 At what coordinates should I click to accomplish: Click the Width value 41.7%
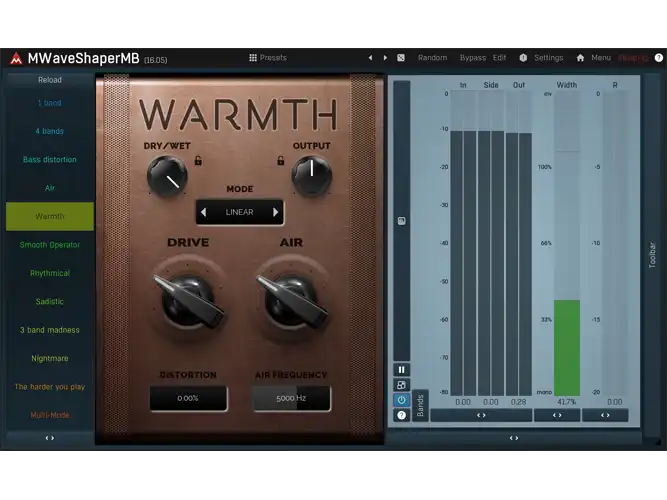[x=567, y=402]
